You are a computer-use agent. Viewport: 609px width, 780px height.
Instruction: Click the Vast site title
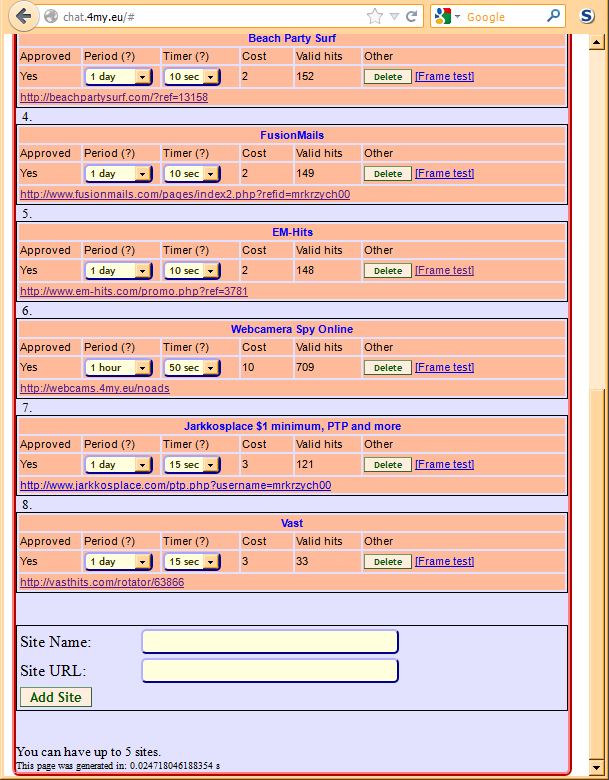coord(292,523)
